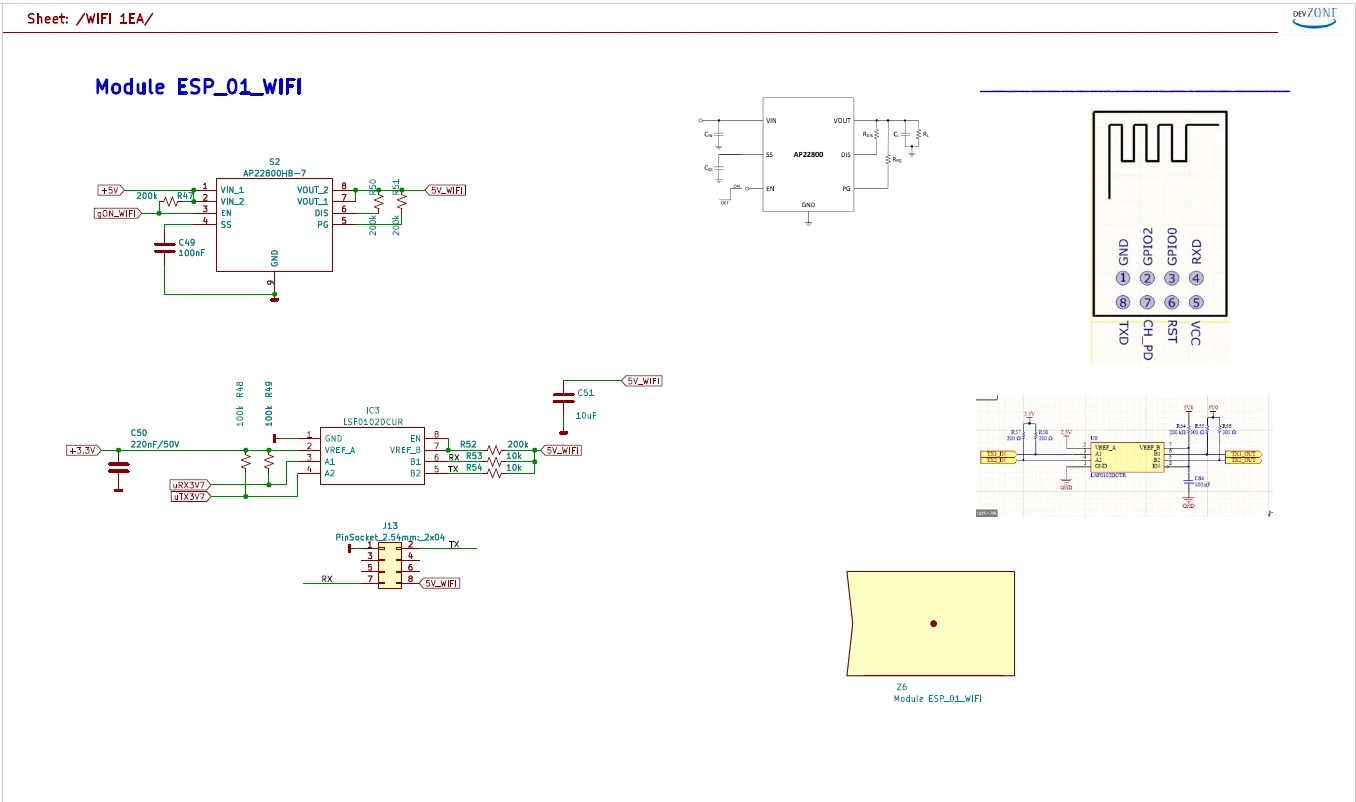Viewport: 1356px width, 802px height.
Task: Click the PinSocket_2.54mm:_2x04 footprint text
Action: [x=390, y=537]
